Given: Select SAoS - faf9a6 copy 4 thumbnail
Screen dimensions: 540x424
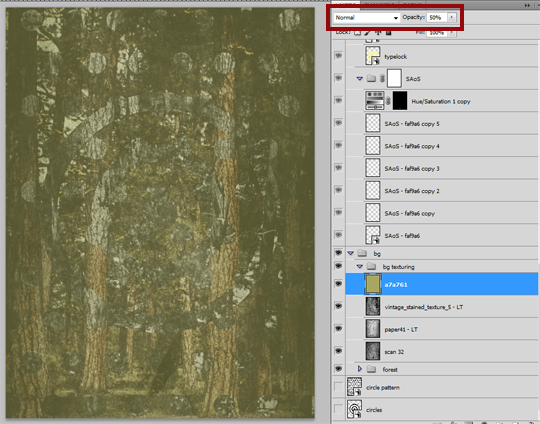Looking at the screenshot, I should point(373,145).
